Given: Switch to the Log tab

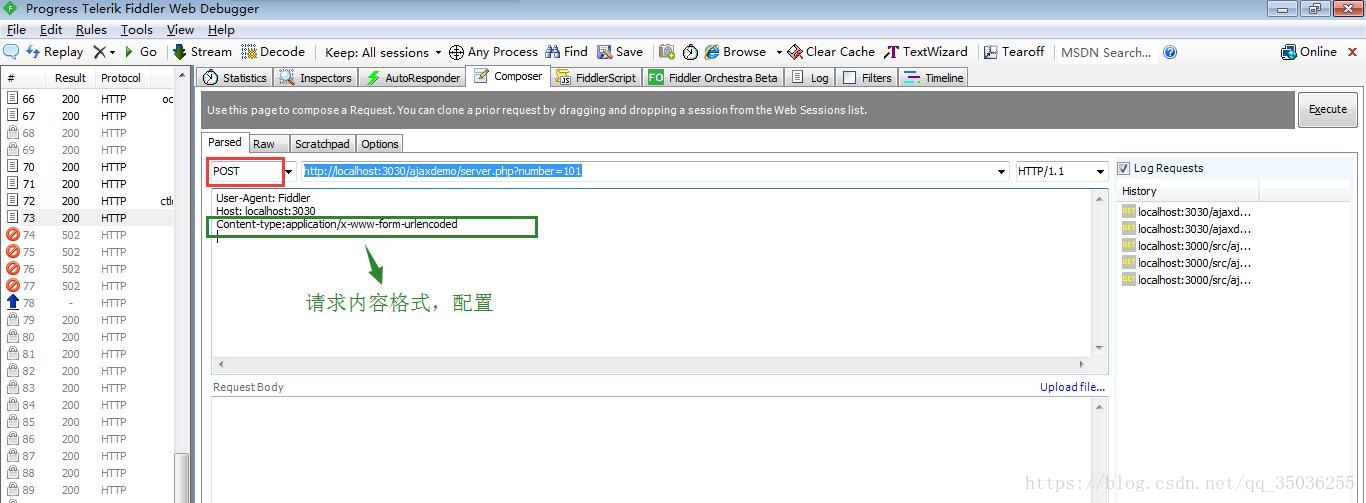Looking at the screenshot, I should (x=811, y=77).
